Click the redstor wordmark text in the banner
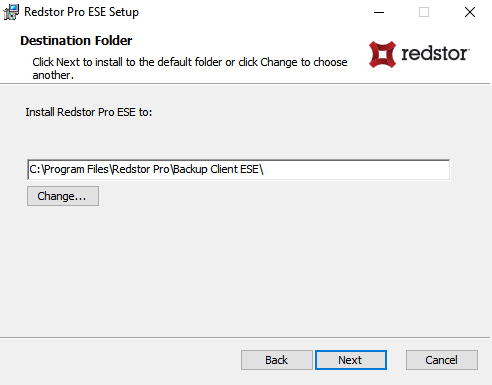492x385 pixels. (435, 53)
